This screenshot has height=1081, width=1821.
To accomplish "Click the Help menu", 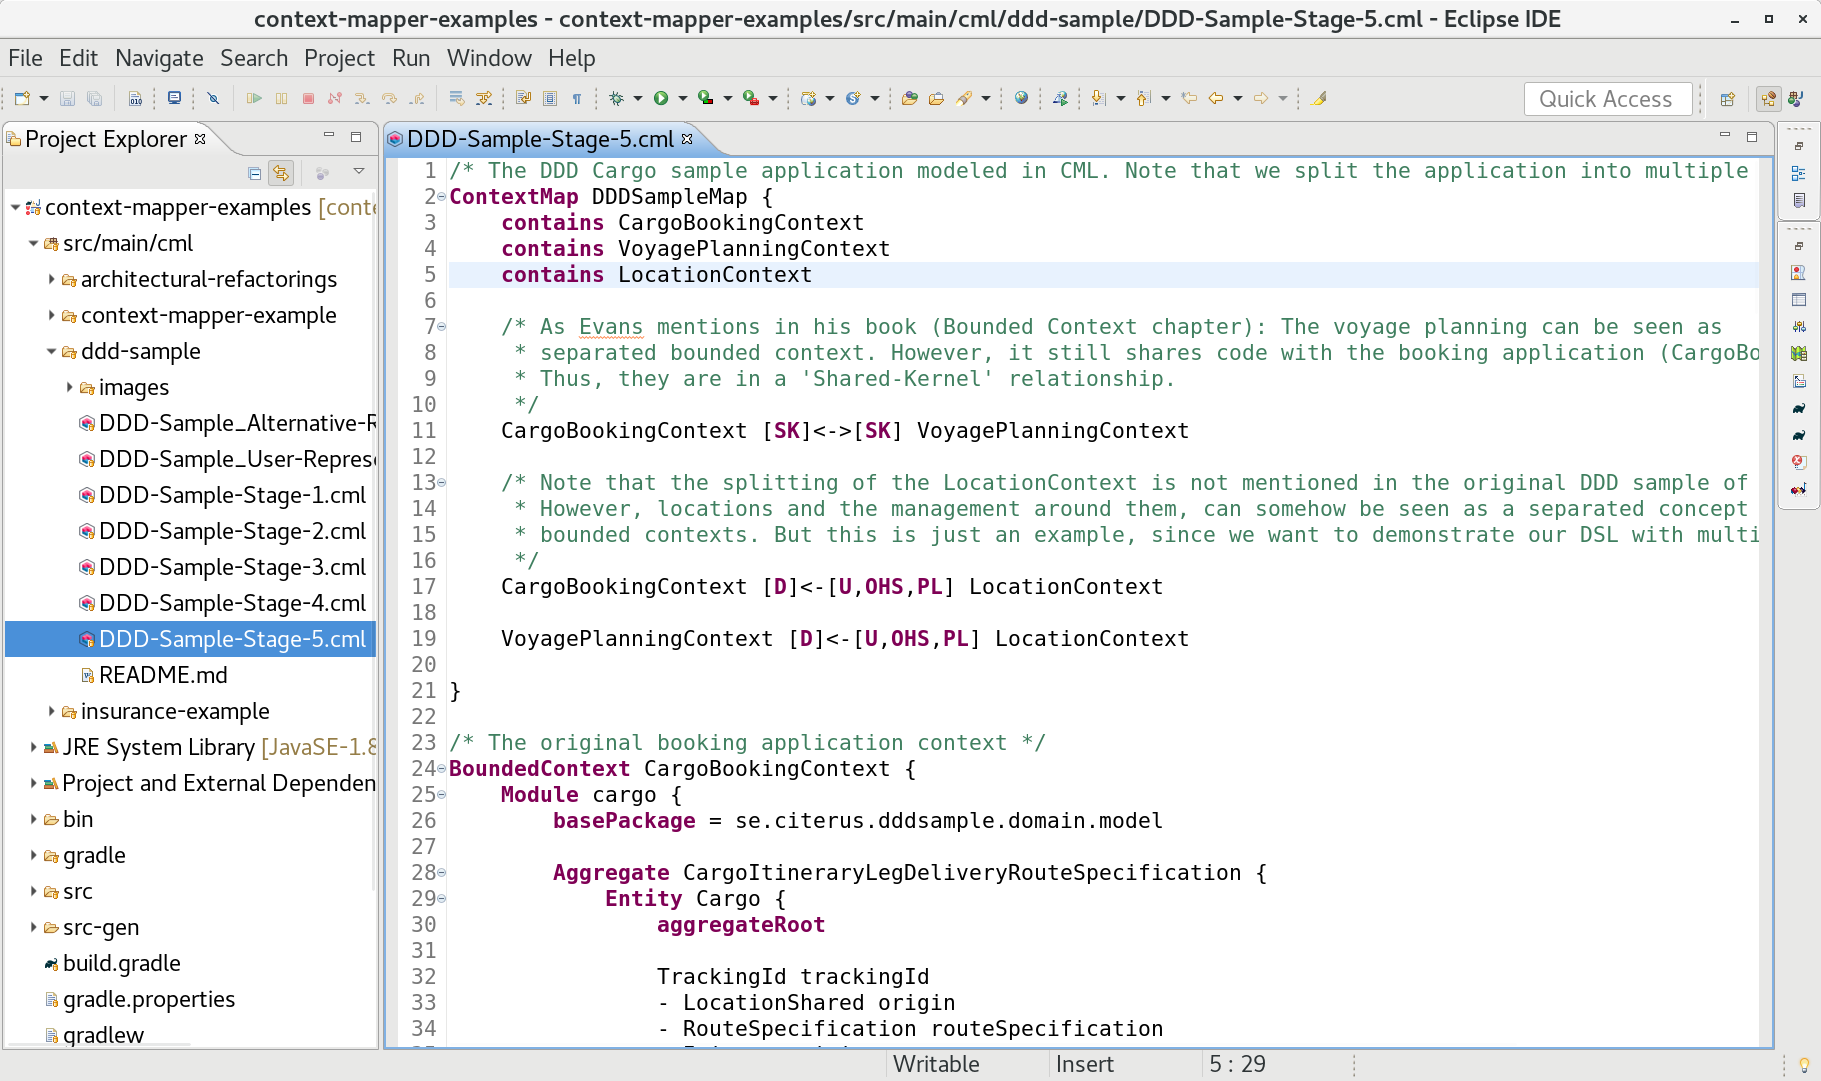I will pos(571,58).
